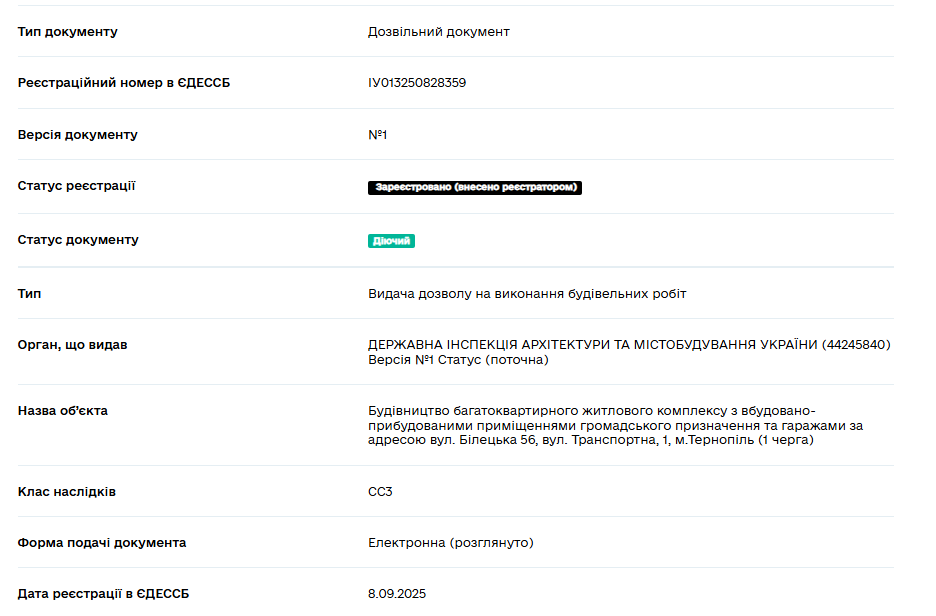Click the 'Дата реєстрації в ЄДЕССБ' label

tap(102, 594)
